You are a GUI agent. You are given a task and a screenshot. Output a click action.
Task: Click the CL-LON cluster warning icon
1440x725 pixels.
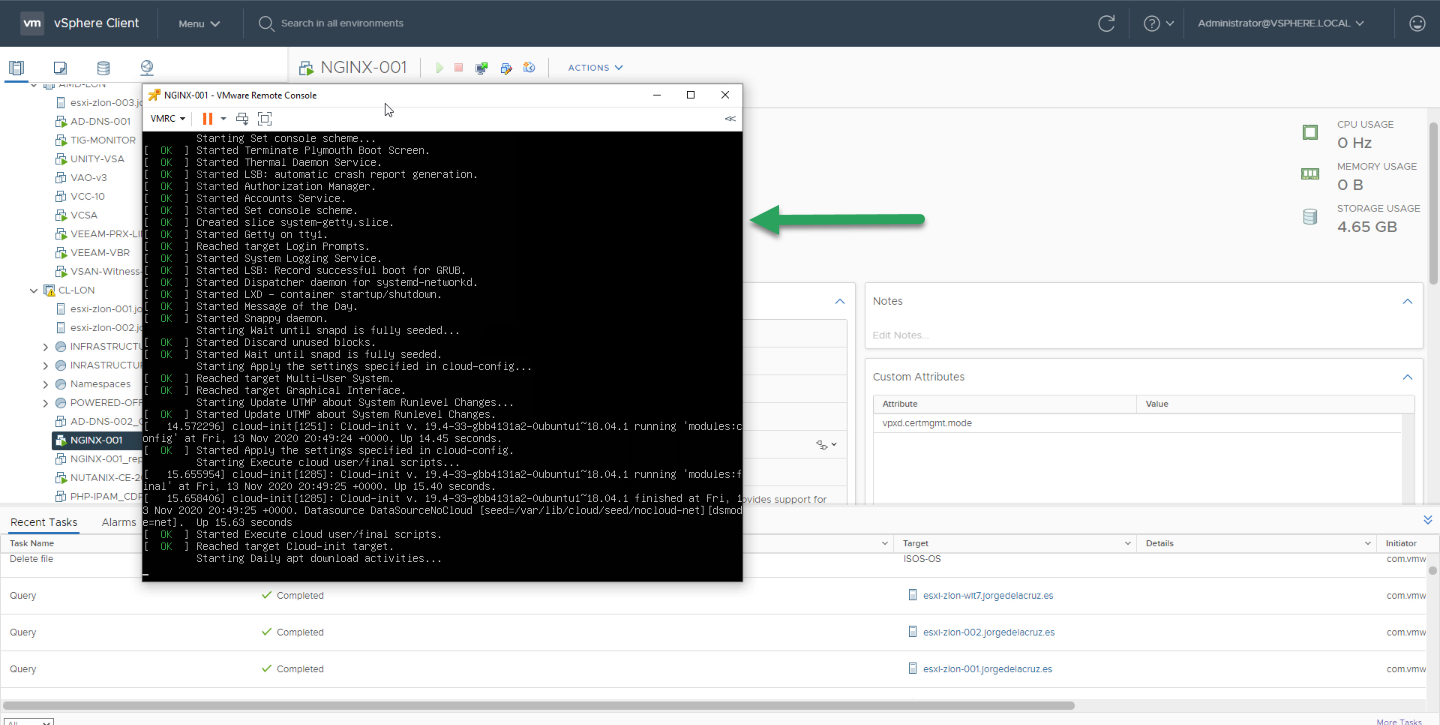(x=49, y=290)
